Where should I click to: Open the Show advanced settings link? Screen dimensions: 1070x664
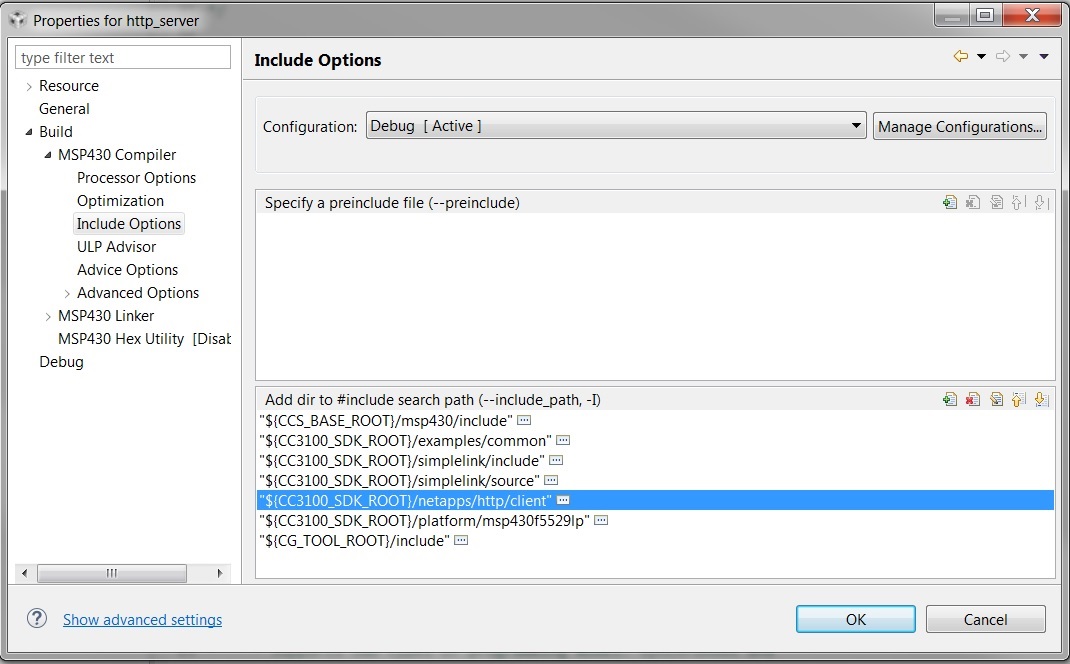tap(142, 620)
